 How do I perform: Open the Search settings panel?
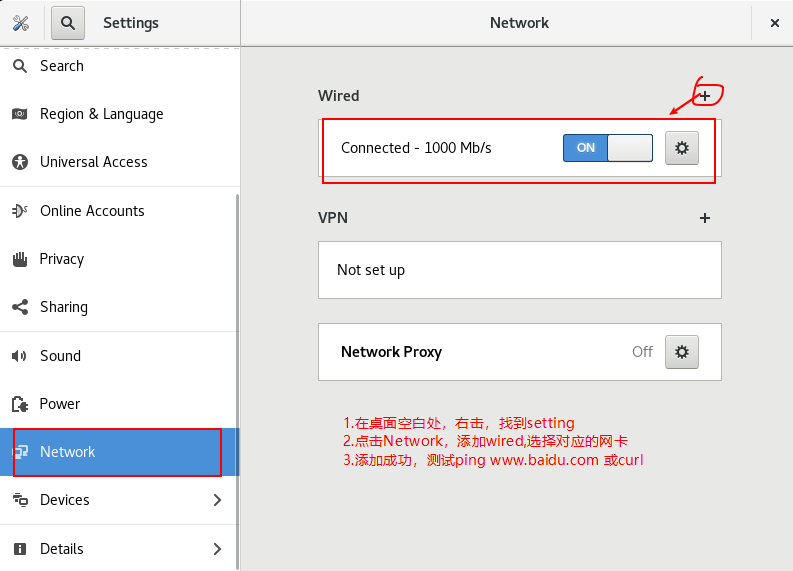tap(119, 66)
